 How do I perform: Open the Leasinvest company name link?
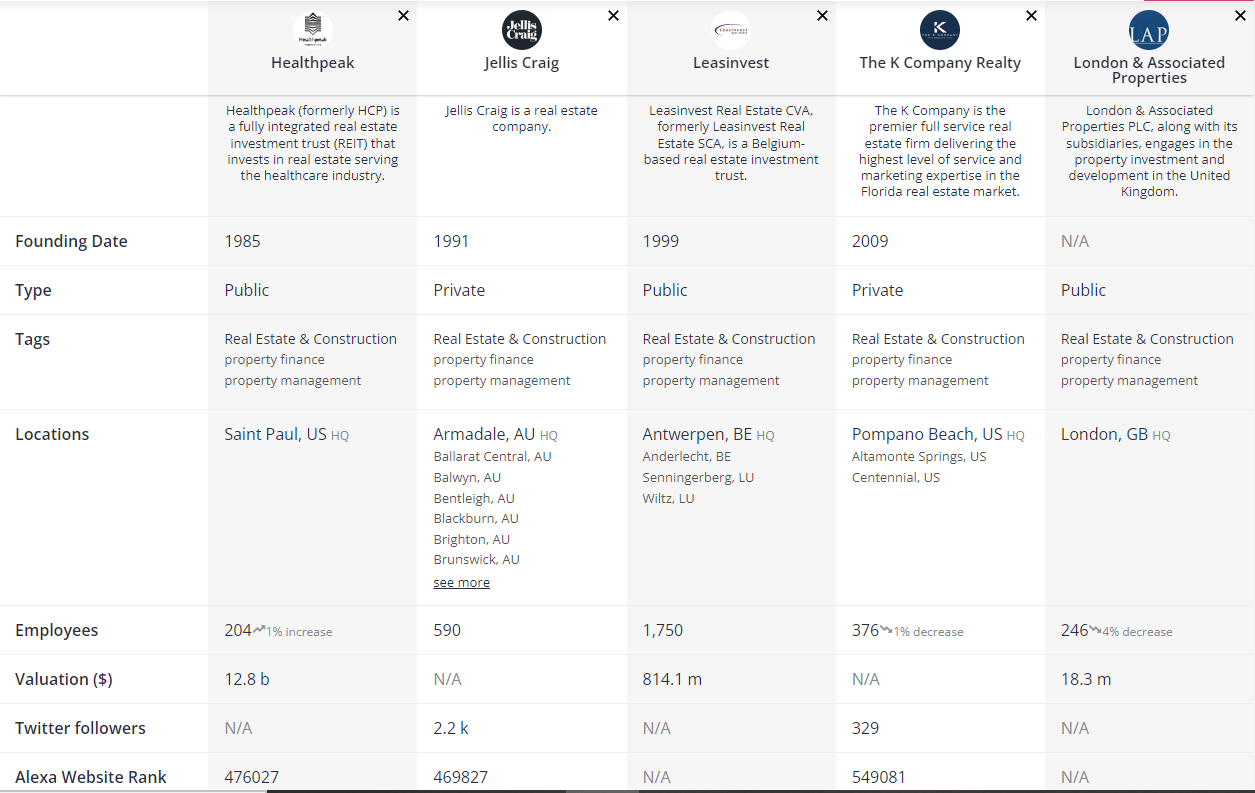[x=731, y=63]
